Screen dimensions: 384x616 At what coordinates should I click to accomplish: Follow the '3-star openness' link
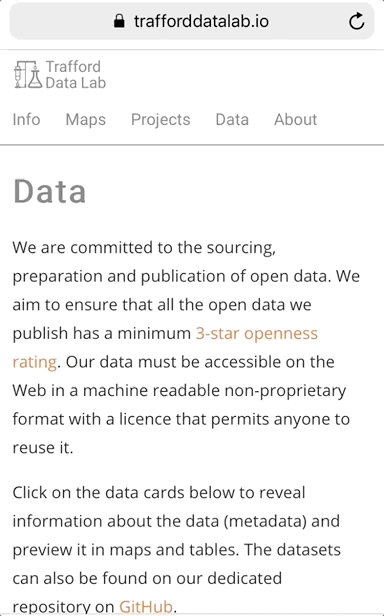pyautogui.click(x=257, y=334)
